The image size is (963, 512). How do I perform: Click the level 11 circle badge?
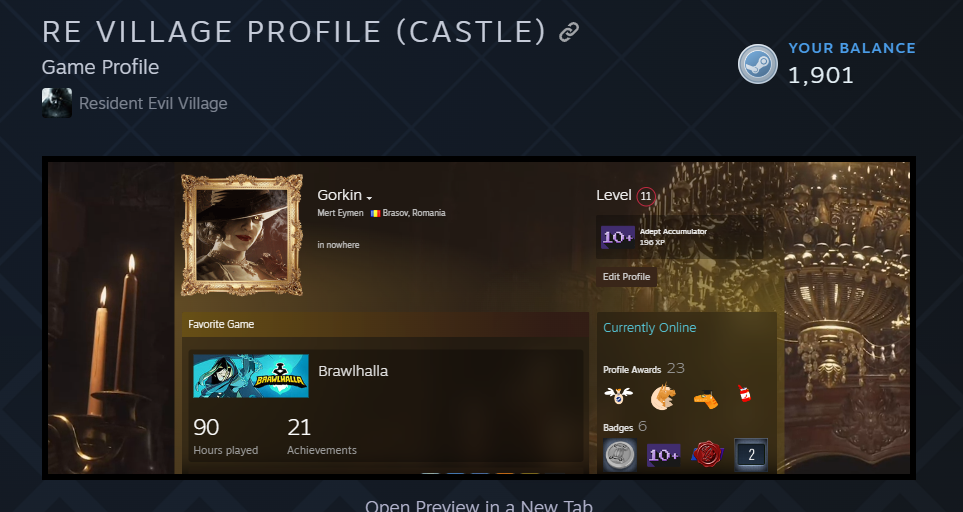(x=645, y=197)
